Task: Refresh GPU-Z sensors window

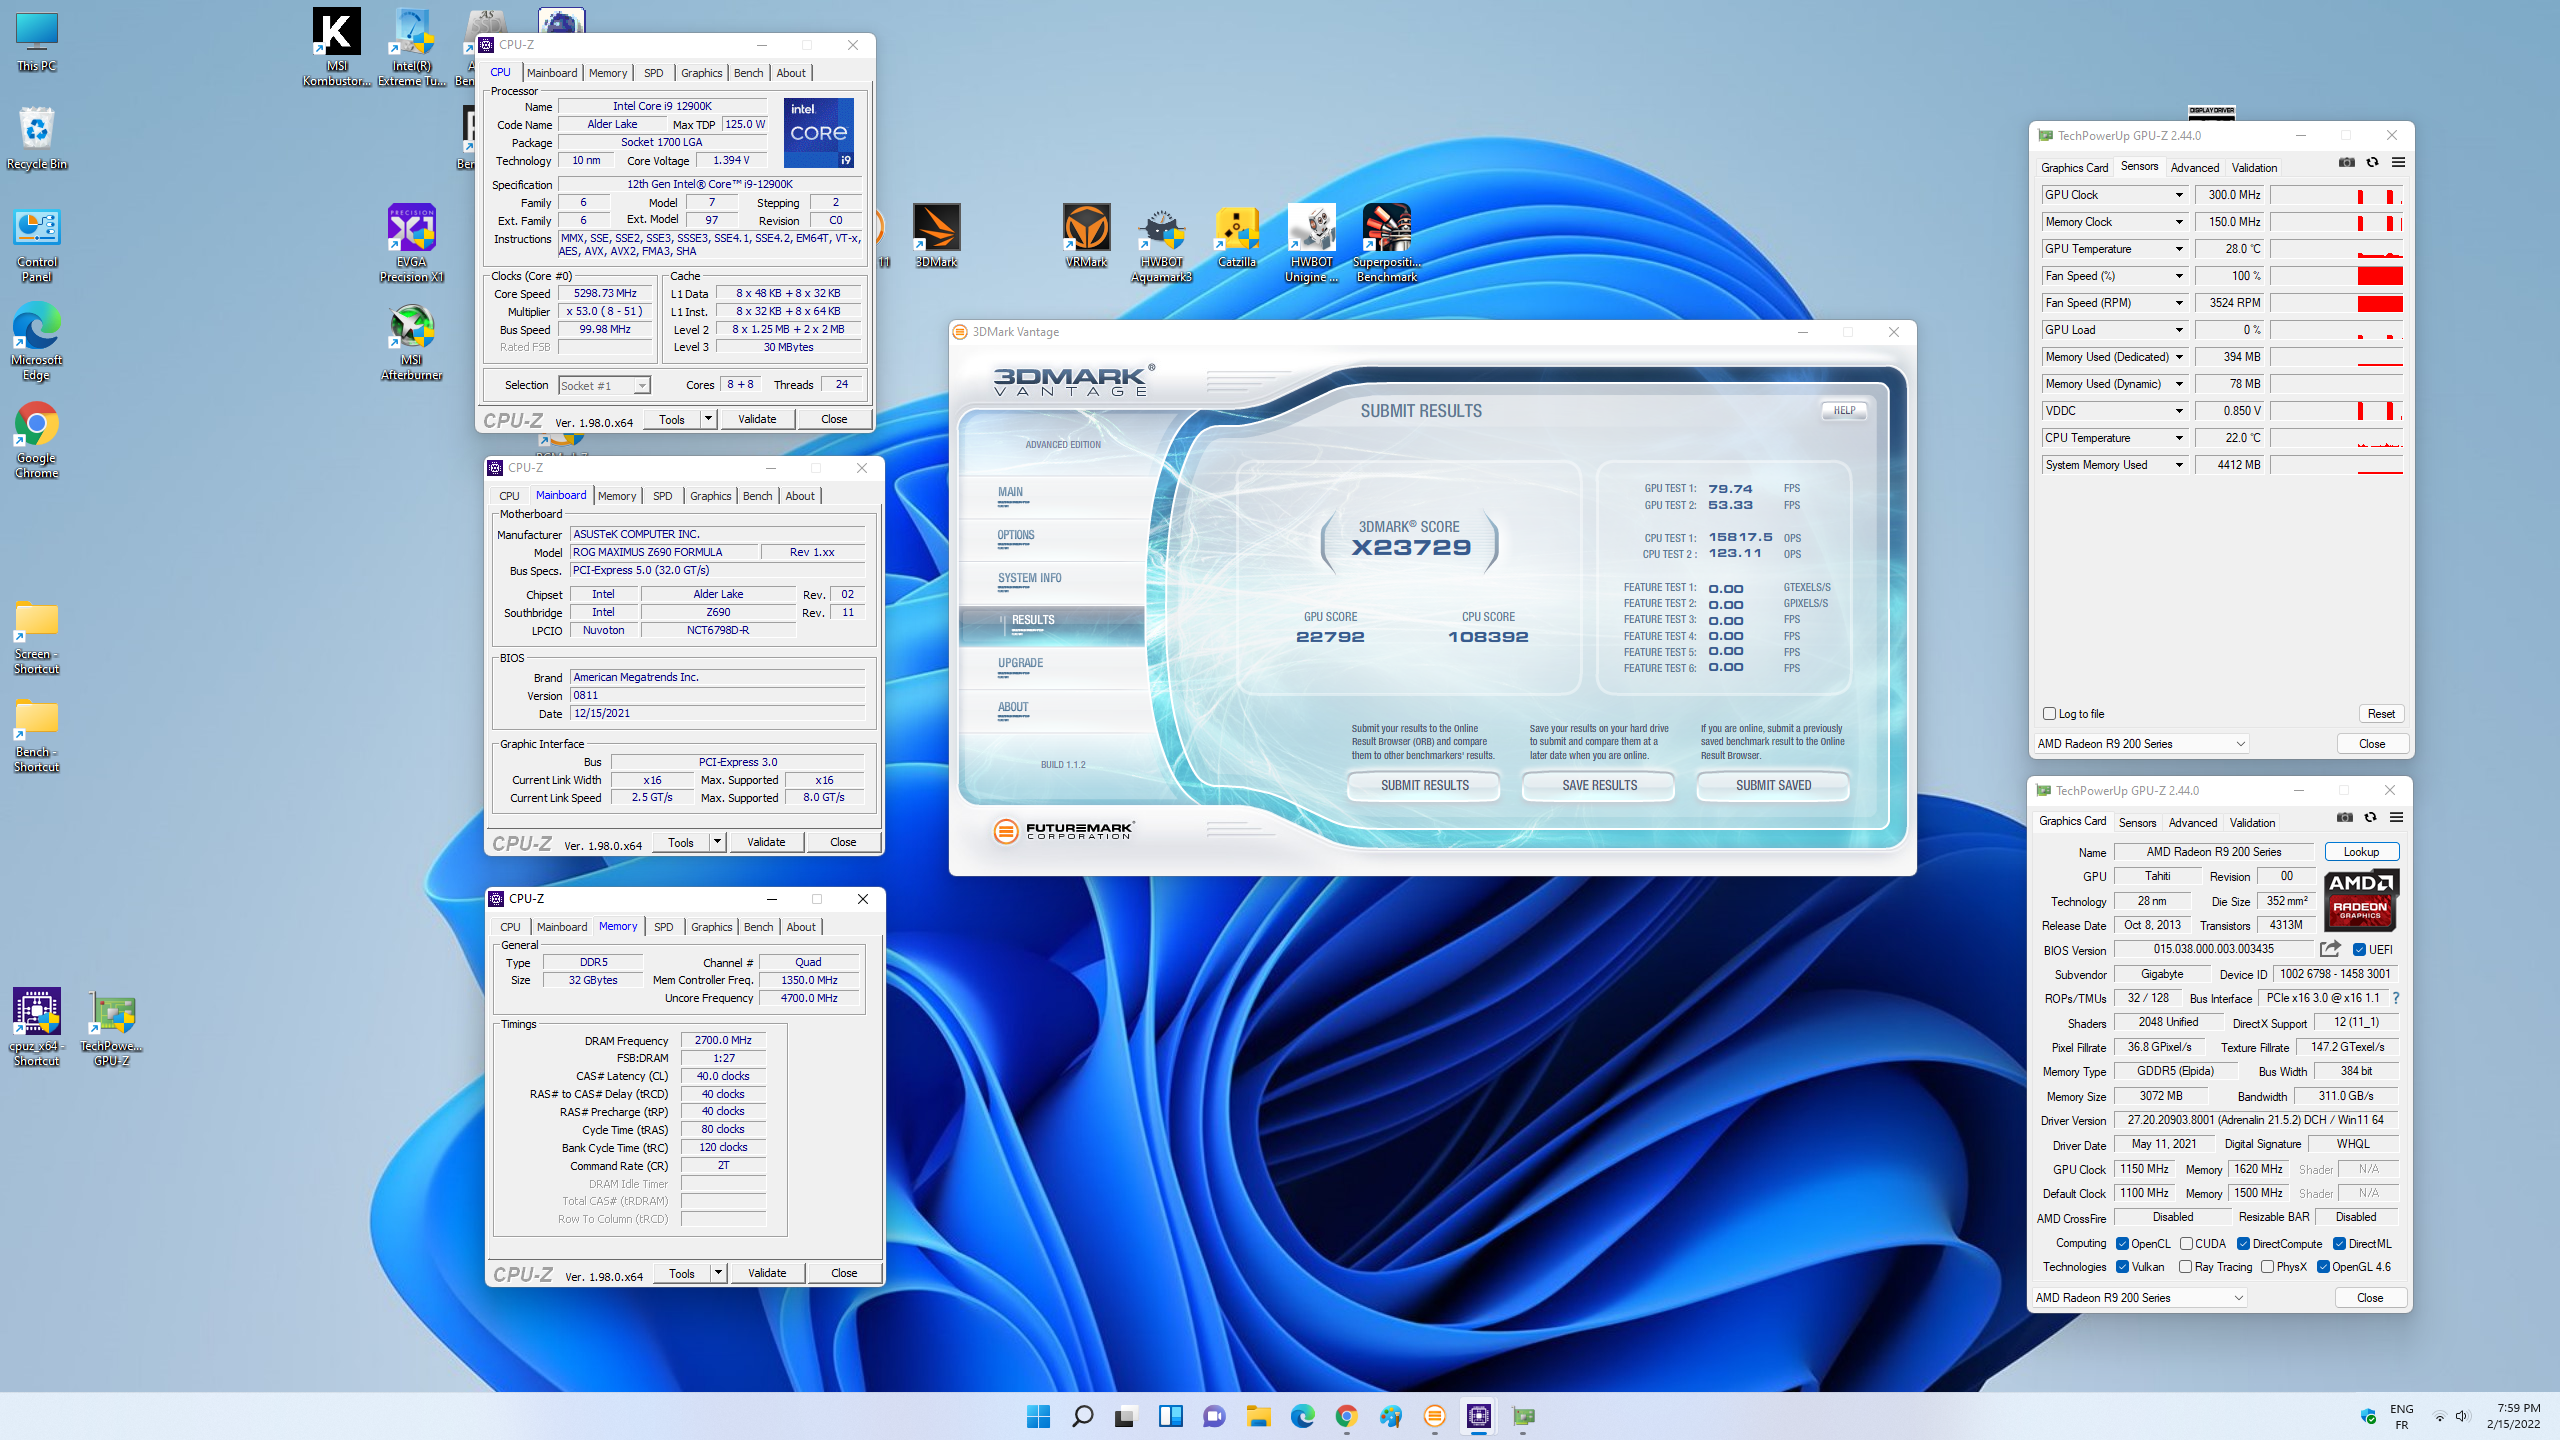Action: (x=2372, y=163)
